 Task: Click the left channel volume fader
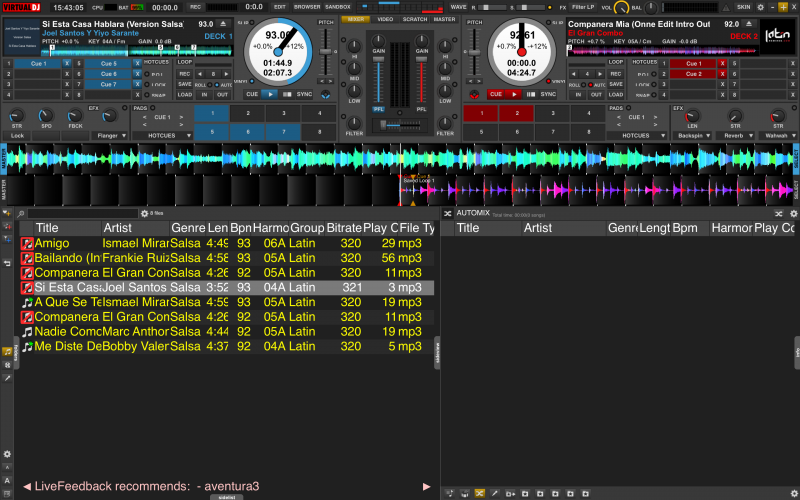(x=379, y=60)
